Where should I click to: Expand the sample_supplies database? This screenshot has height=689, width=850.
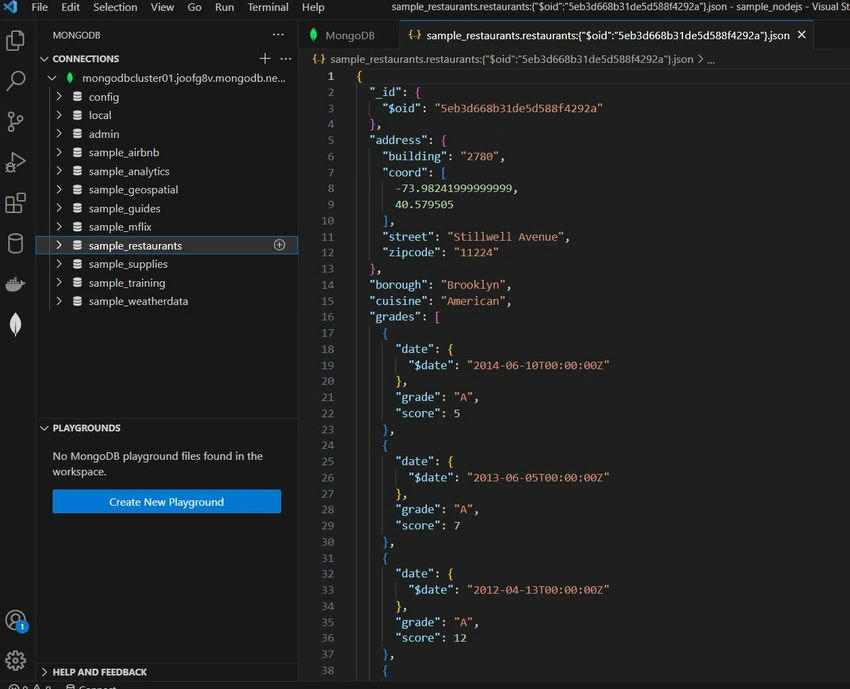(x=59, y=263)
